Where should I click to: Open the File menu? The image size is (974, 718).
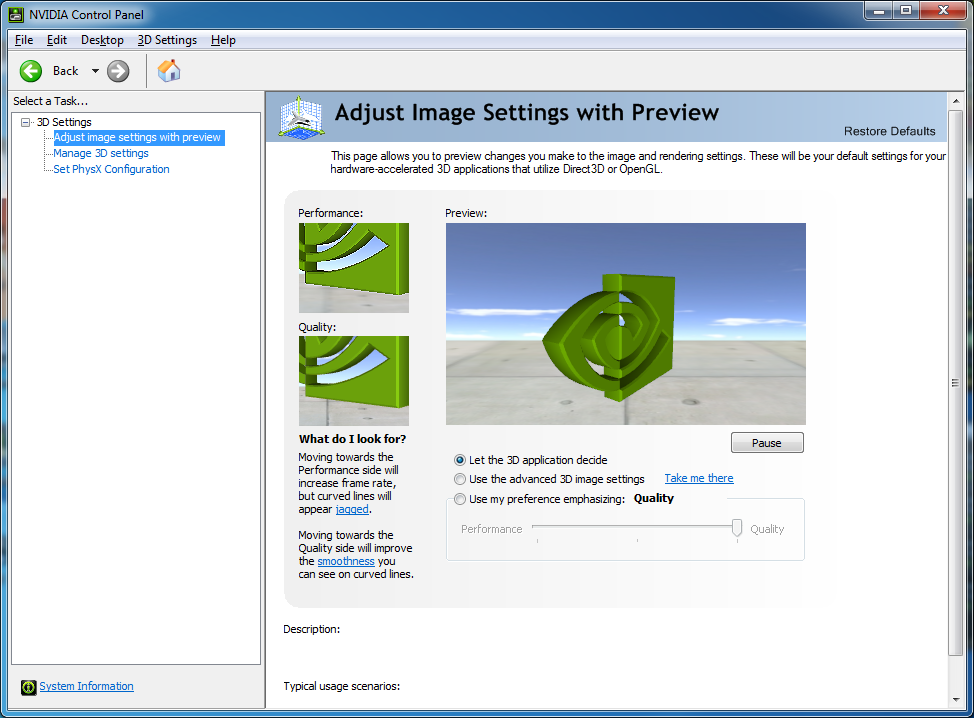click(24, 40)
